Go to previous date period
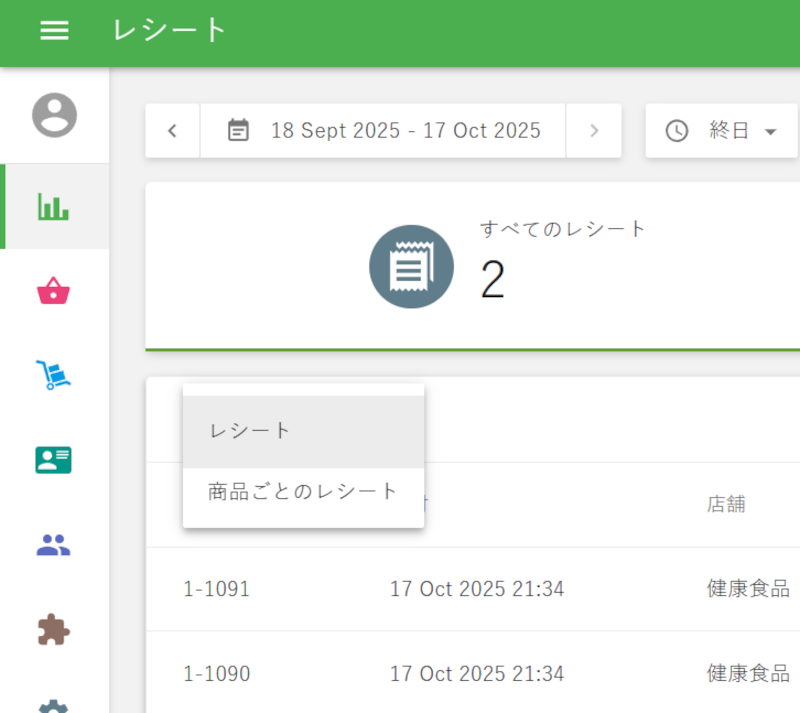This screenshot has height=713, width=800. click(x=173, y=131)
